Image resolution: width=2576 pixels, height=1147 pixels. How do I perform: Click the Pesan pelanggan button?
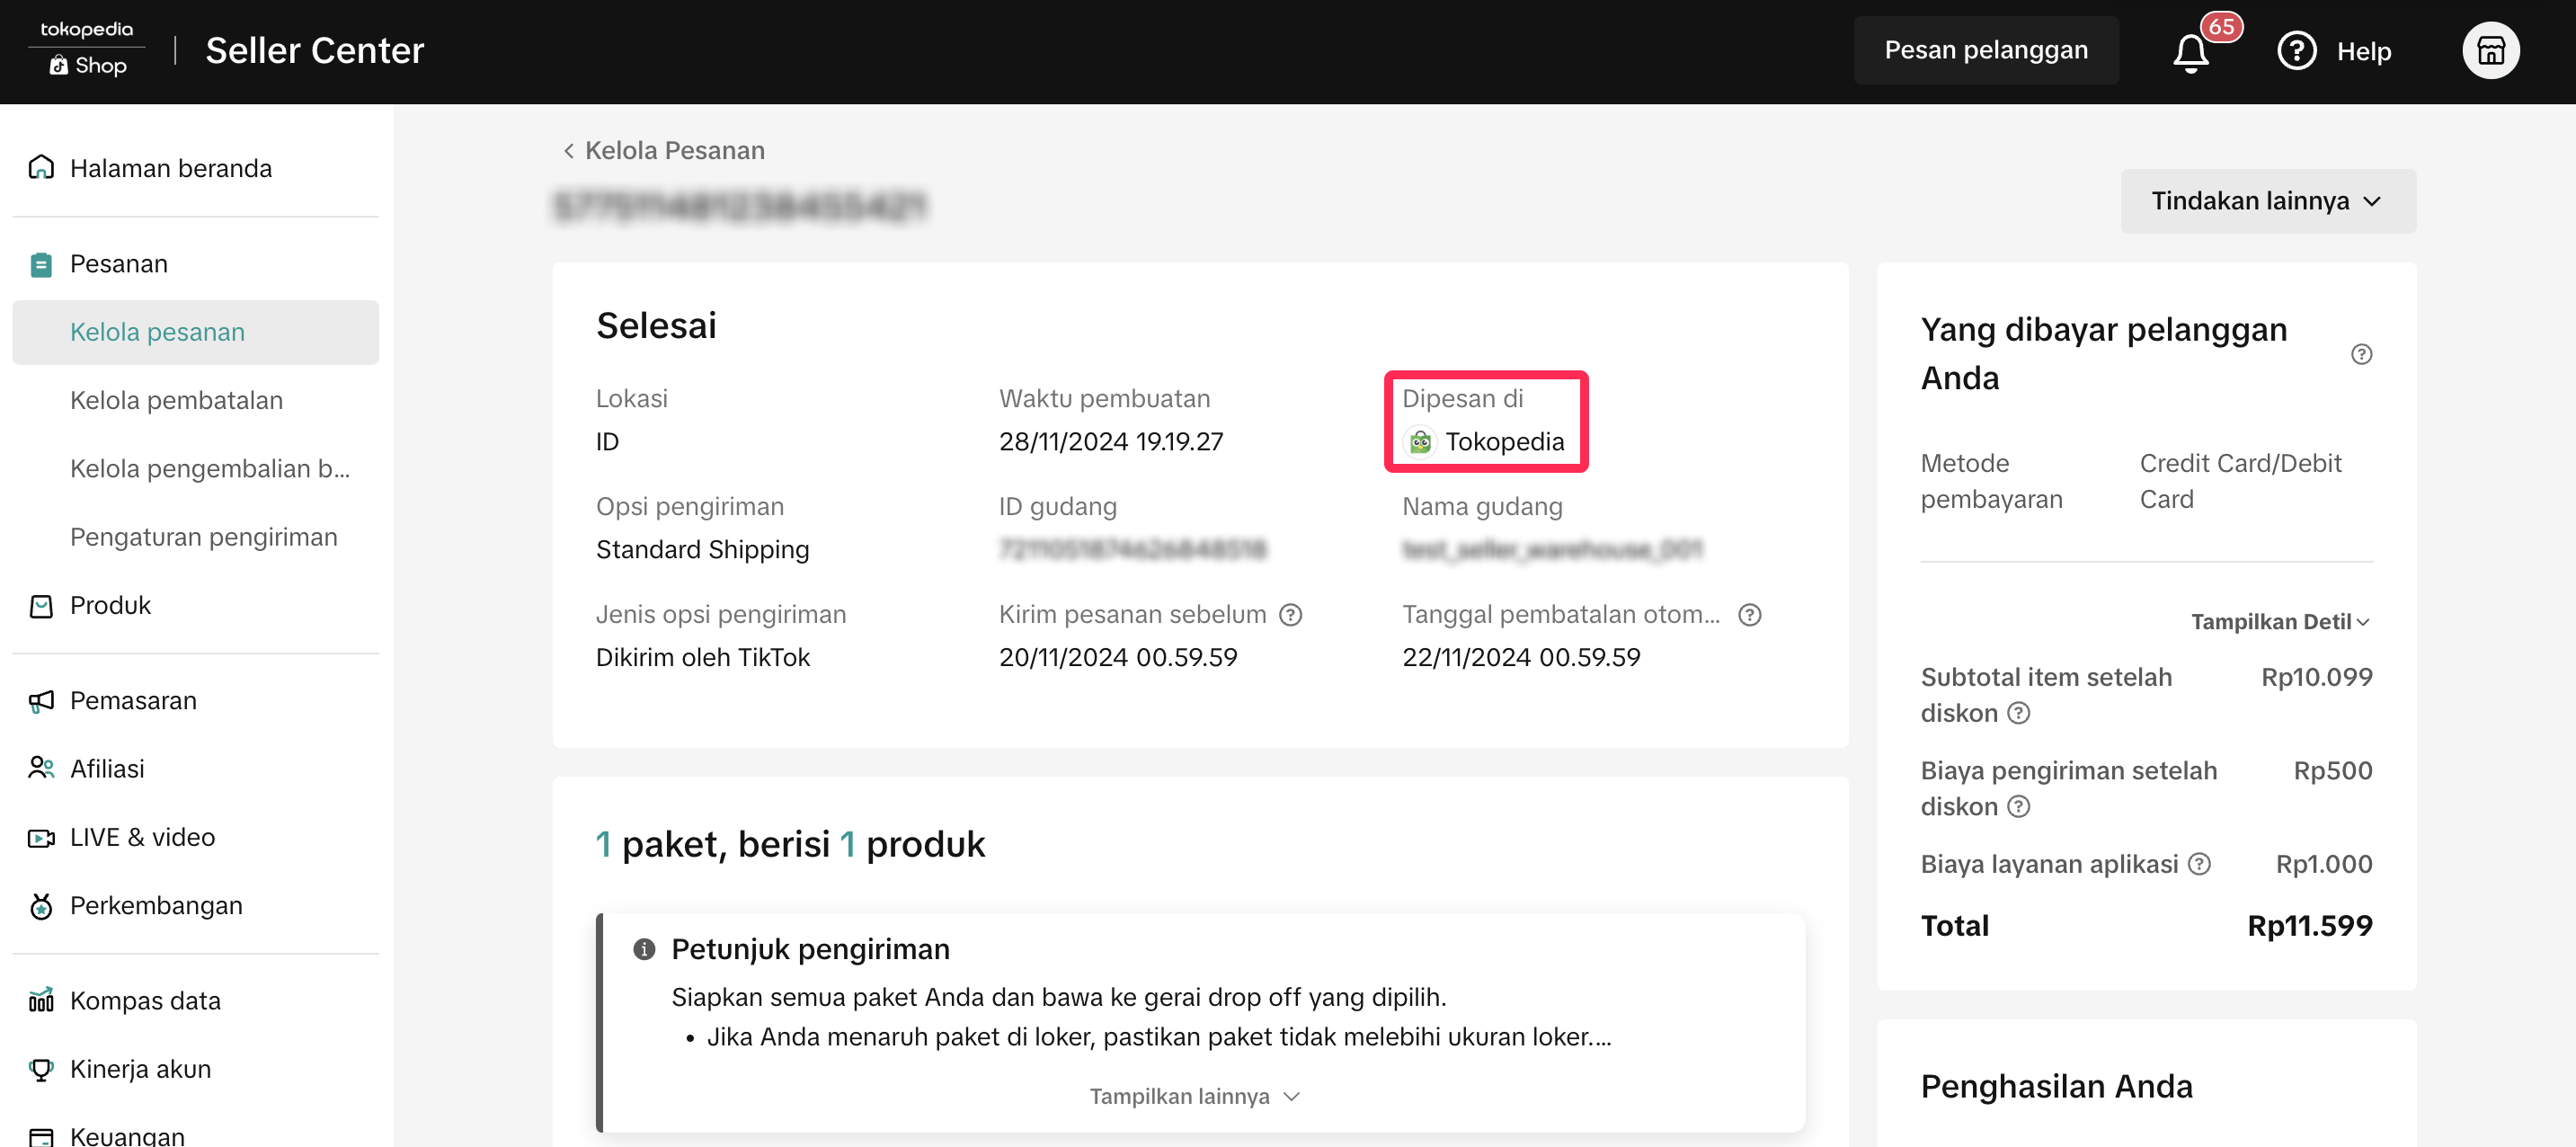(1985, 50)
